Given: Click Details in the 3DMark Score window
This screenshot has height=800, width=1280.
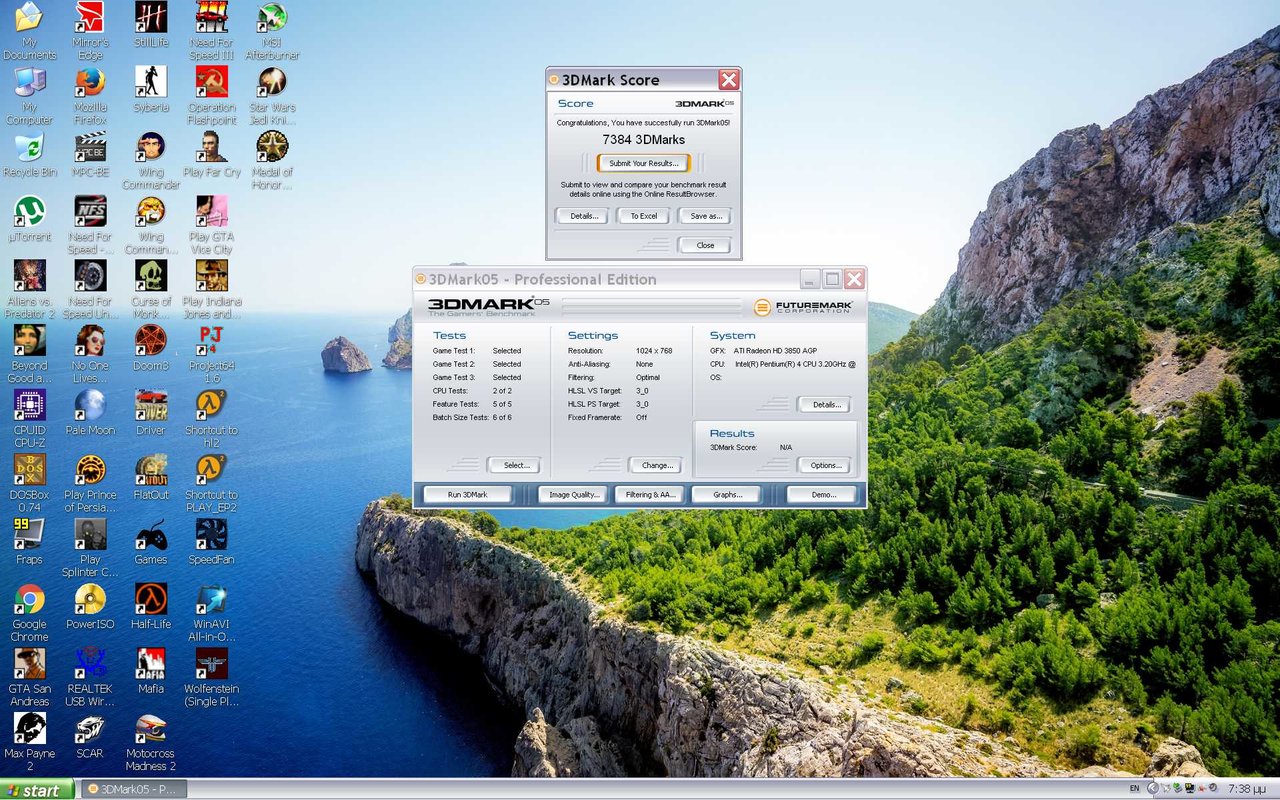Looking at the screenshot, I should click(x=582, y=216).
